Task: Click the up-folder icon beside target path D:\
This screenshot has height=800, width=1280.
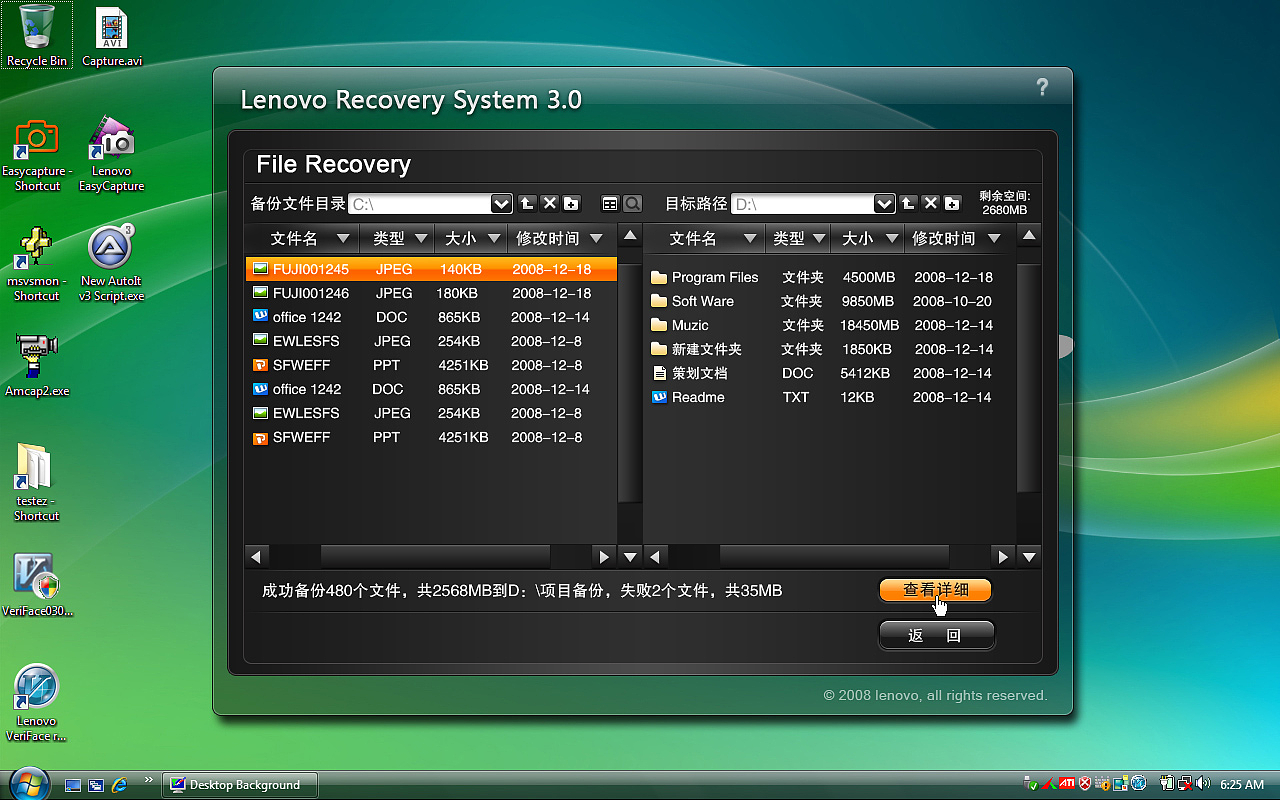Action: point(908,204)
